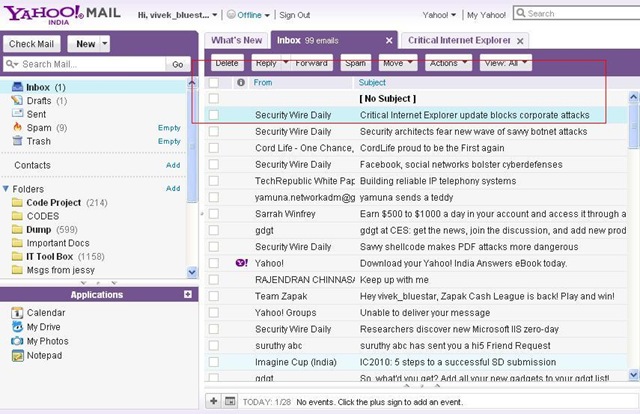Check the No Subject email checkbox
Image resolution: width=640 pixels, height=414 pixels.
coord(213,98)
